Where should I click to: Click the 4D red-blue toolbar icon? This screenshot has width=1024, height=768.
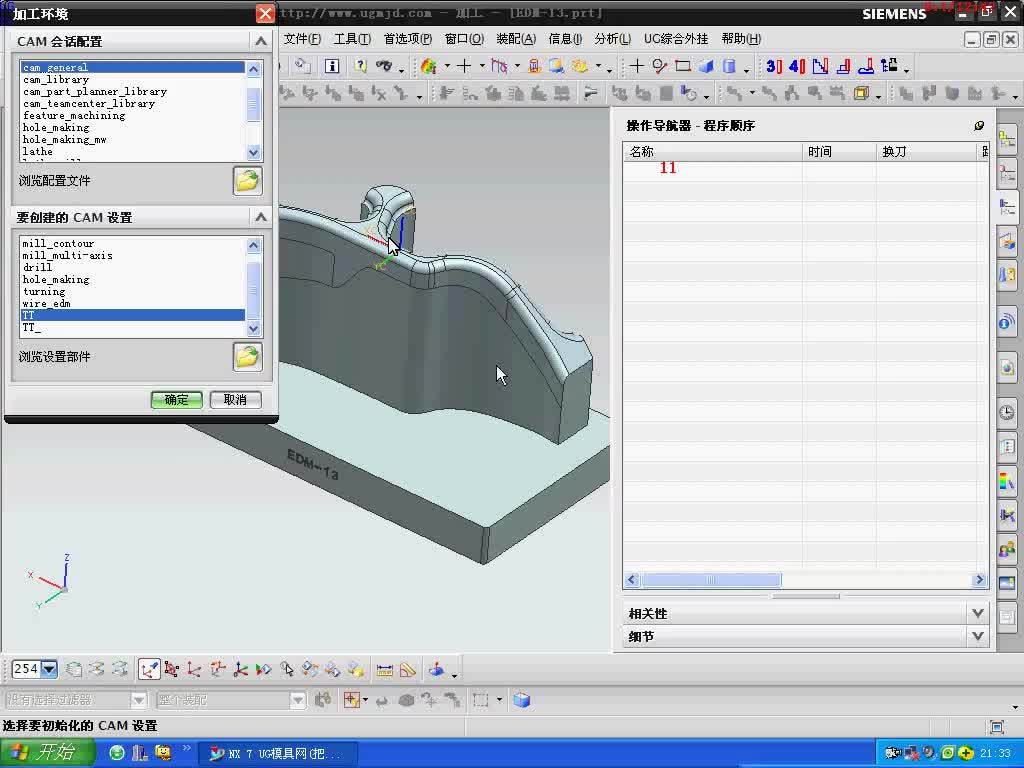[797, 66]
